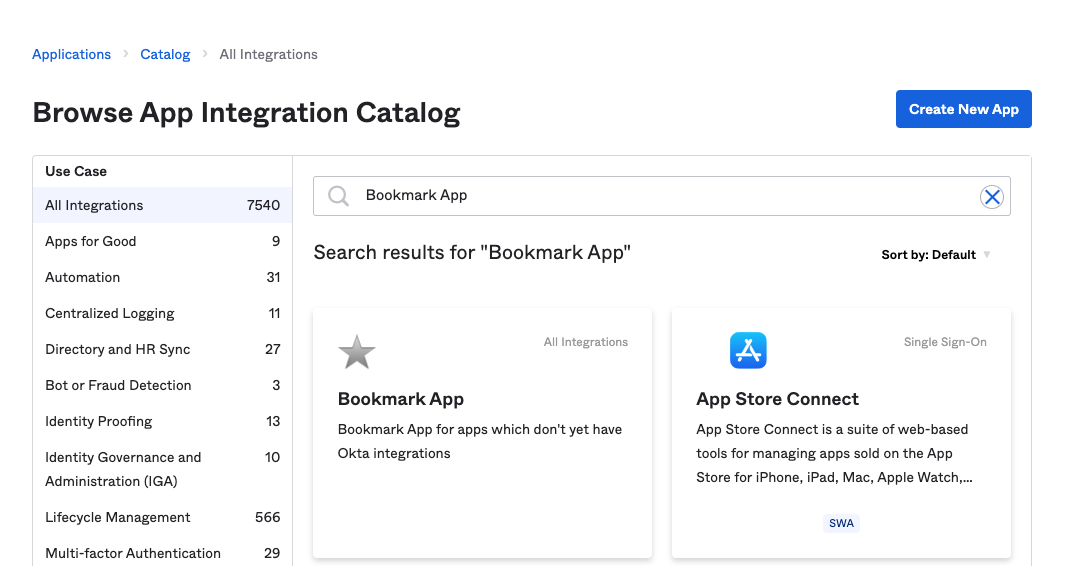The width and height of the screenshot is (1069, 566).
Task: Click the Use Case sidebar heading
Action: click(x=76, y=171)
